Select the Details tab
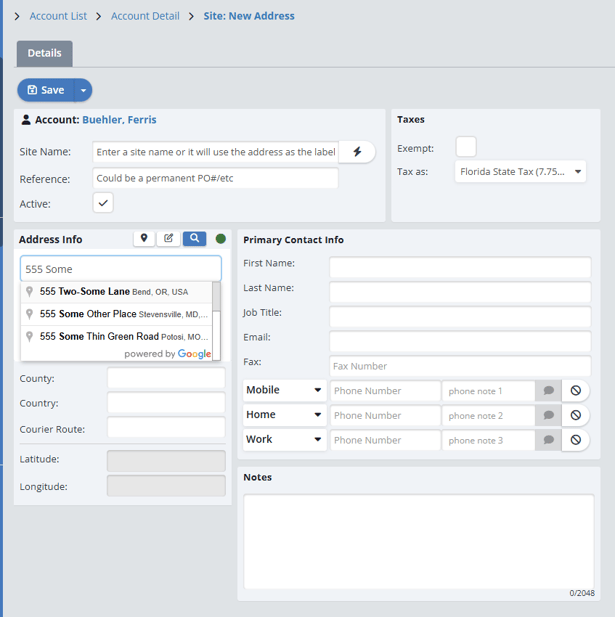Image resolution: width=615 pixels, height=617 pixels. (44, 53)
